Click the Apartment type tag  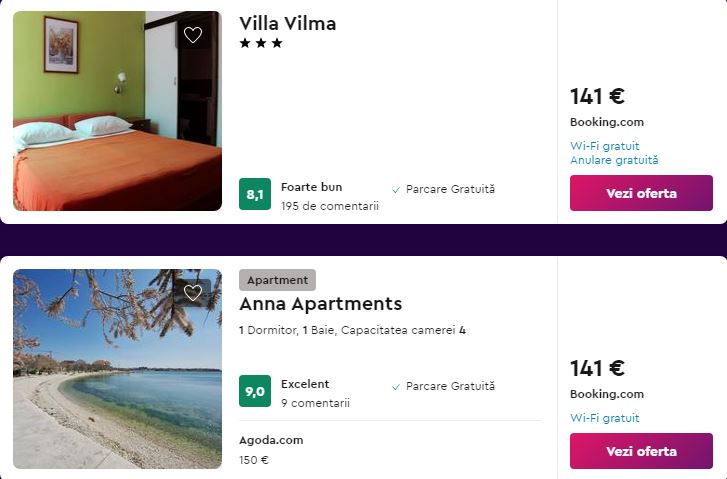click(277, 280)
